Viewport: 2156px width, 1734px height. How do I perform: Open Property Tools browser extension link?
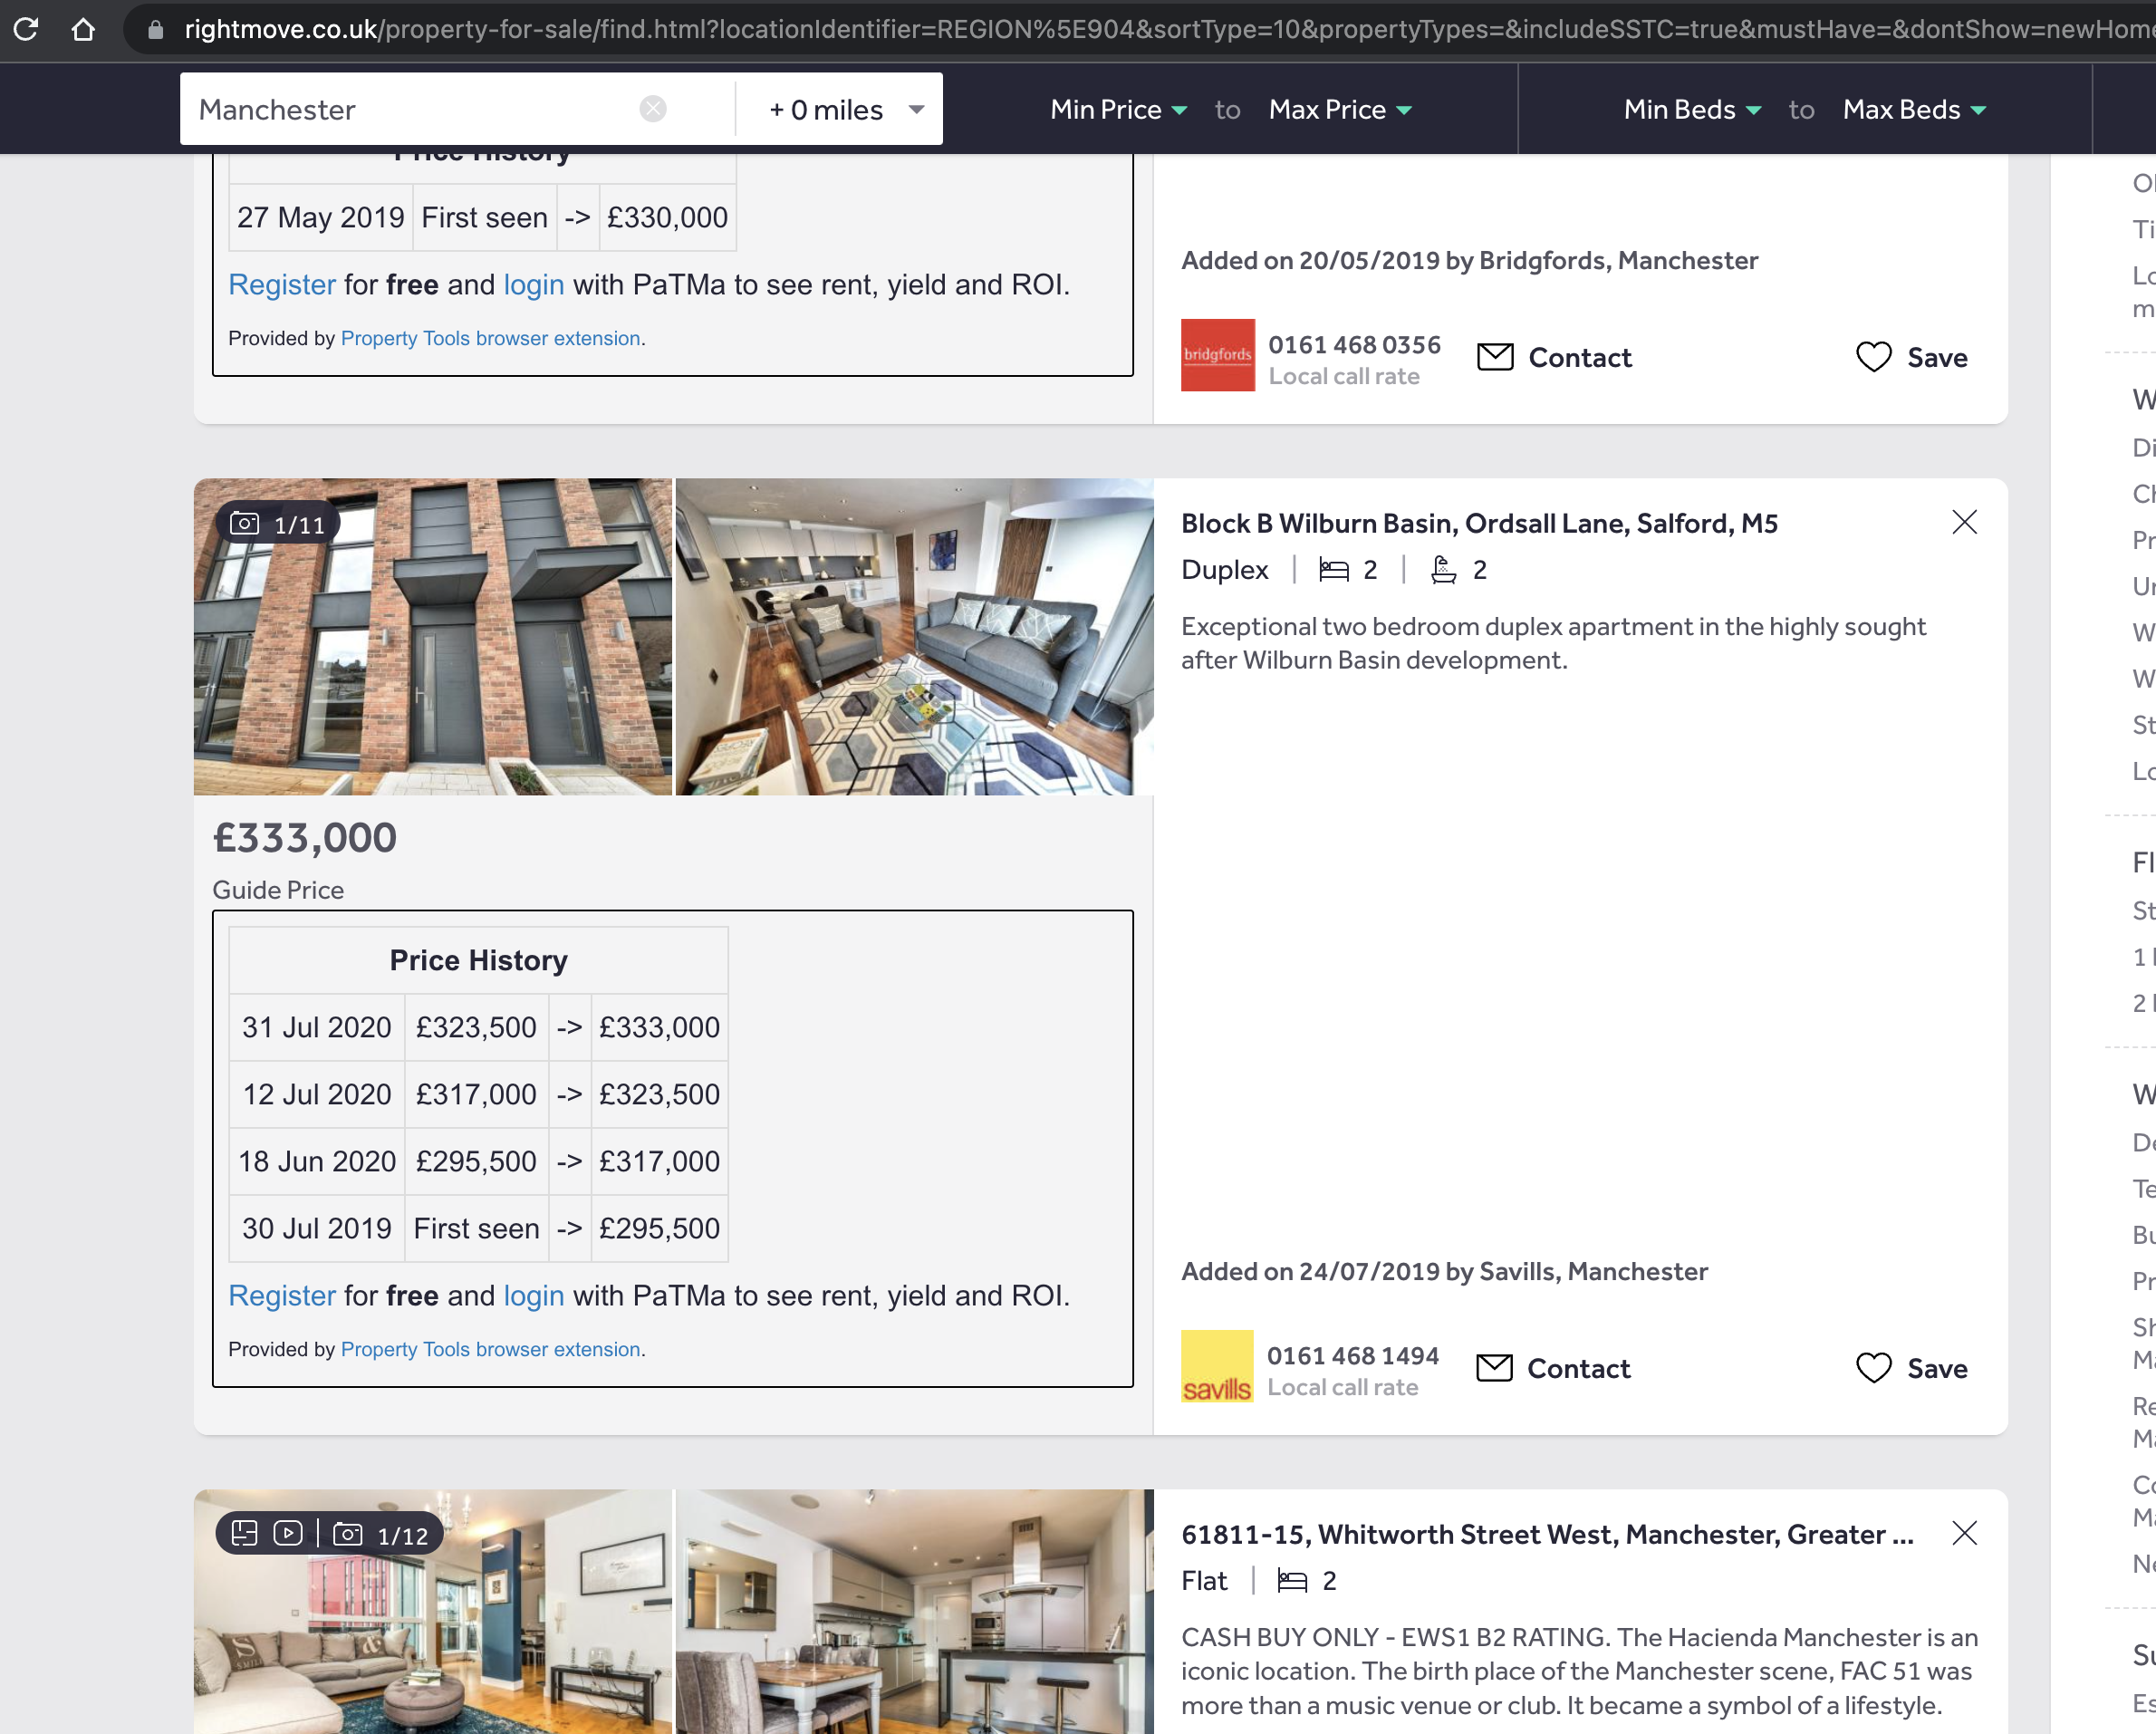(x=490, y=1349)
